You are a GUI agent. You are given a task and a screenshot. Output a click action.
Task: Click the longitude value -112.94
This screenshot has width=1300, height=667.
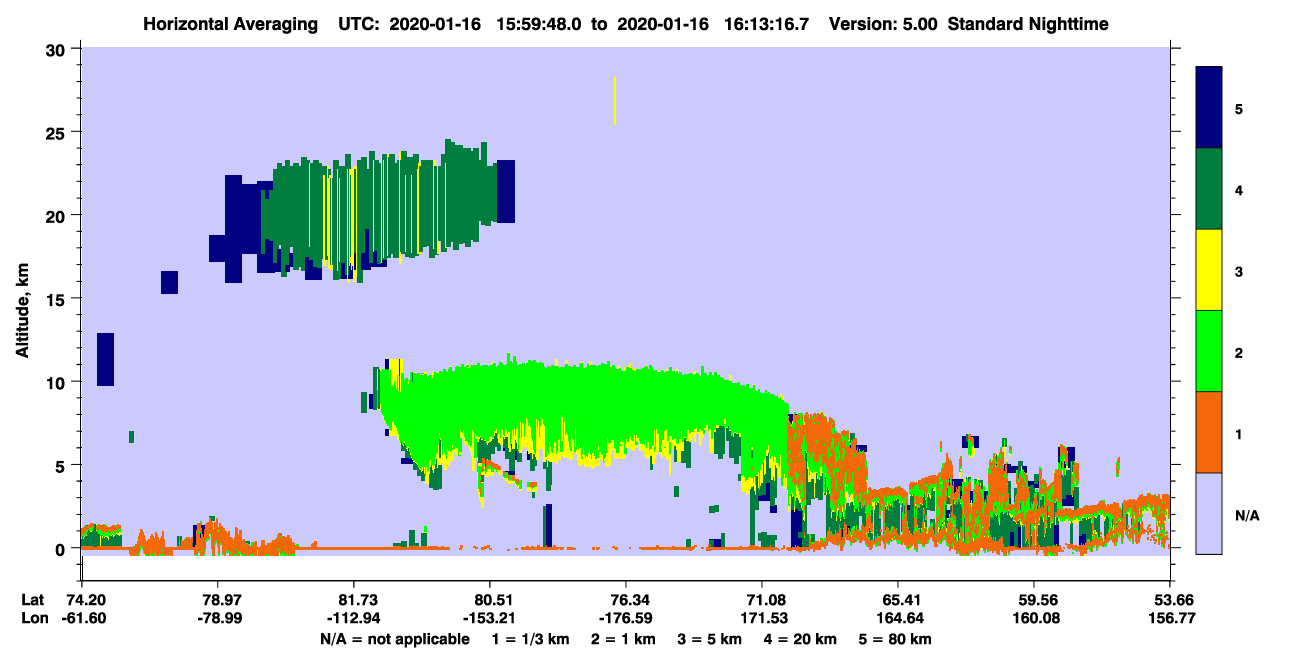point(353,618)
